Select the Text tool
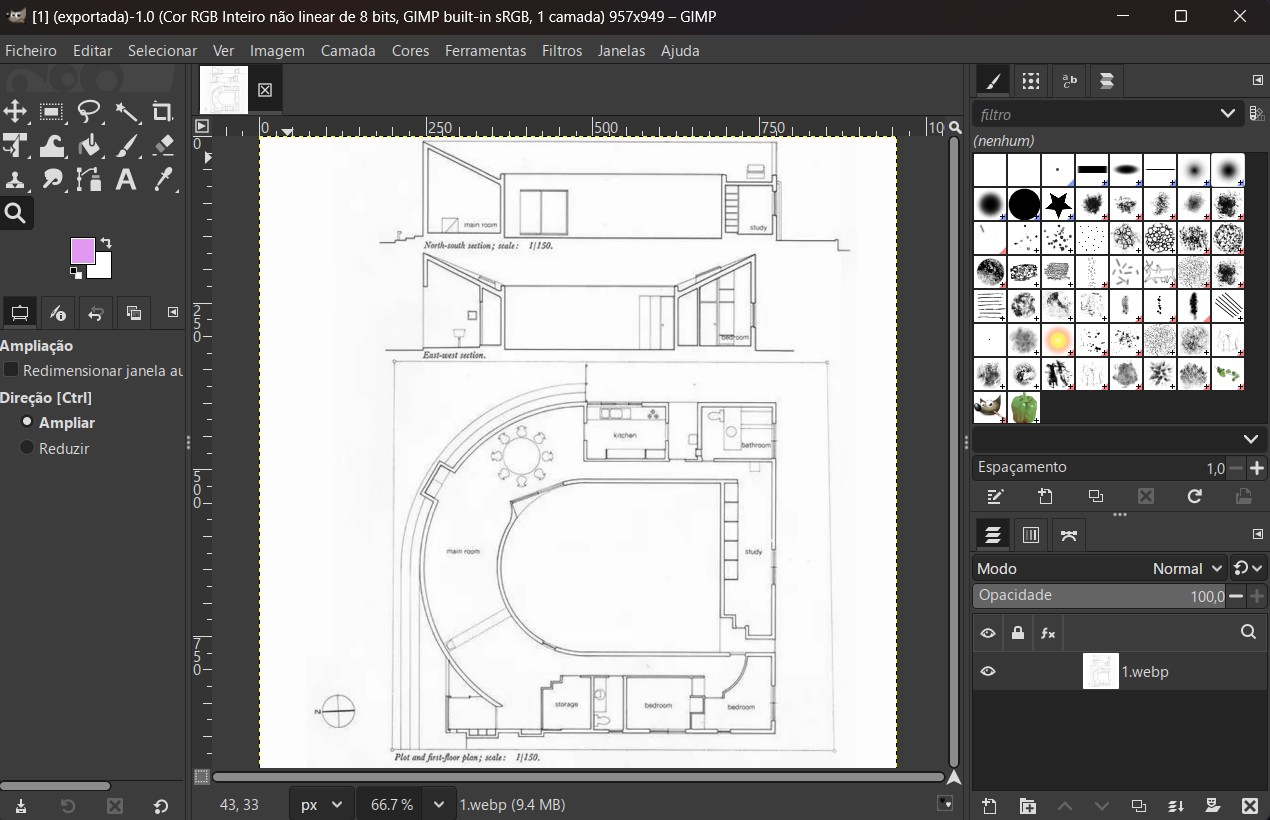Image resolution: width=1270 pixels, height=820 pixels. click(x=126, y=180)
